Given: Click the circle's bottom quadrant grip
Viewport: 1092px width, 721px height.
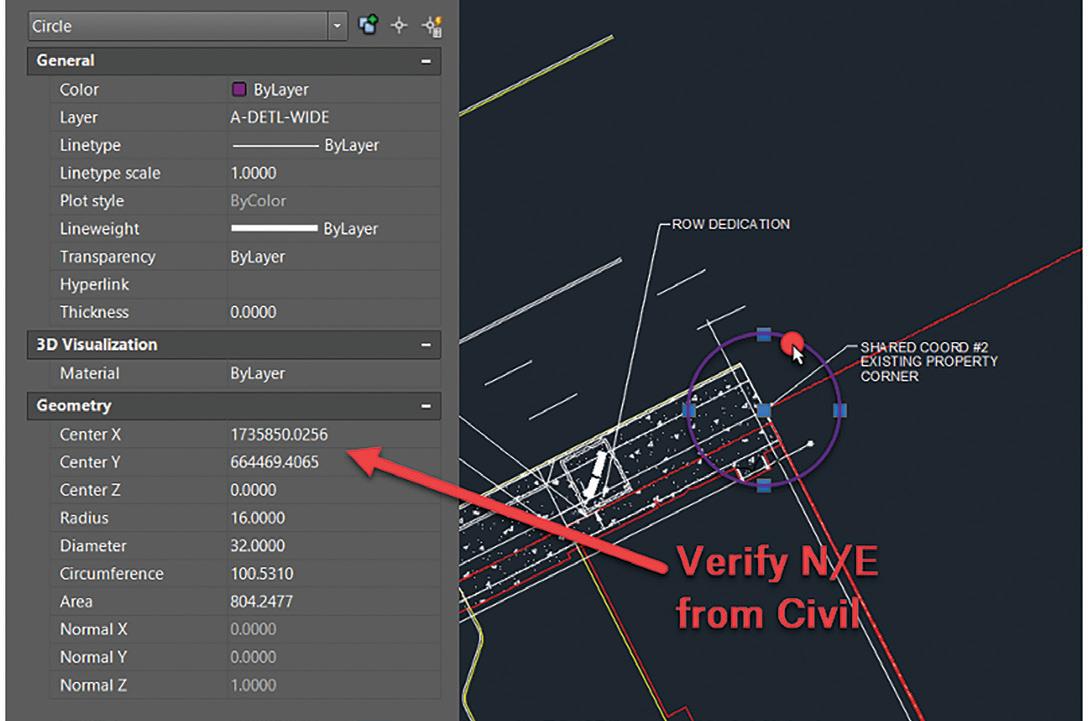Looking at the screenshot, I should [x=764, y=486].
